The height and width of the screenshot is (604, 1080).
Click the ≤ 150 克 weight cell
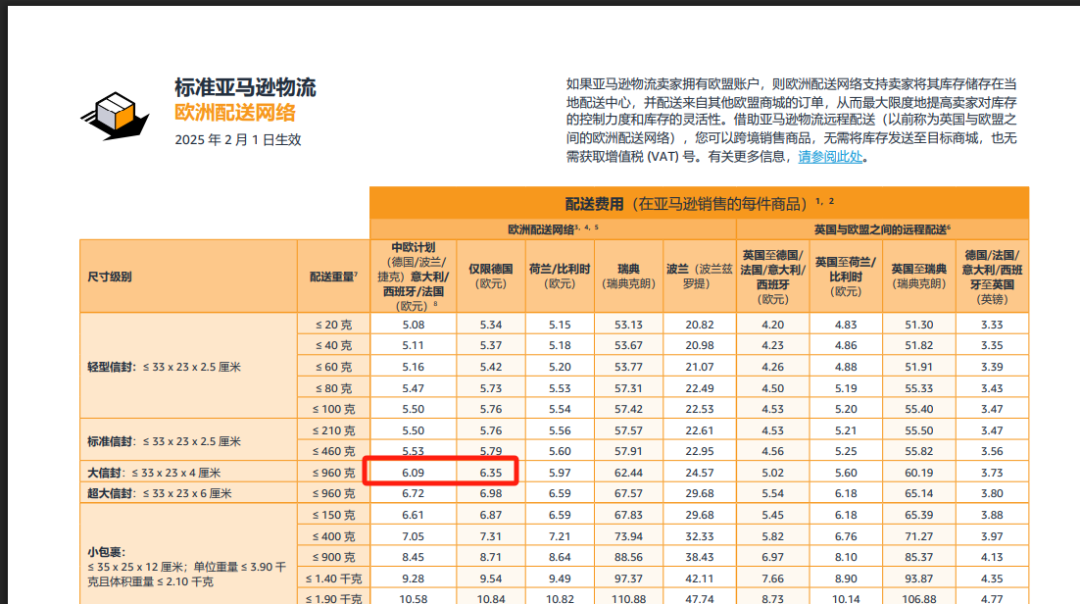click(333, 515)
